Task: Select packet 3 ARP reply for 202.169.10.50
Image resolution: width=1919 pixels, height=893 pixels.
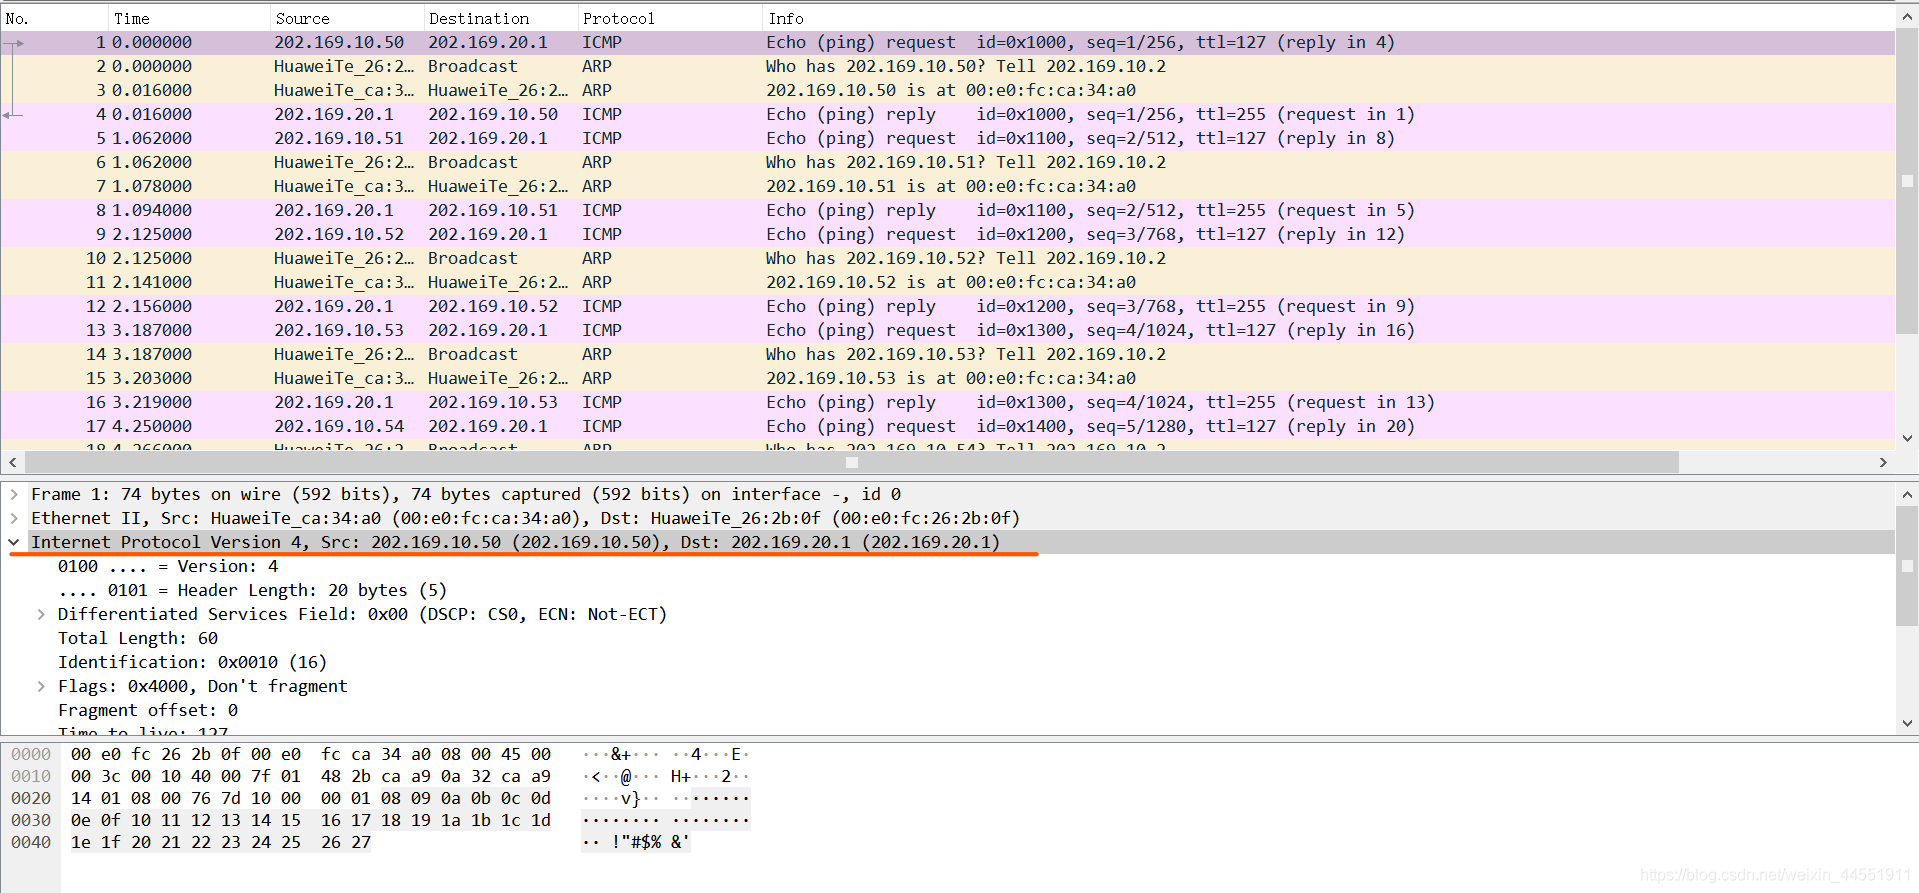Action: [948, 90]
